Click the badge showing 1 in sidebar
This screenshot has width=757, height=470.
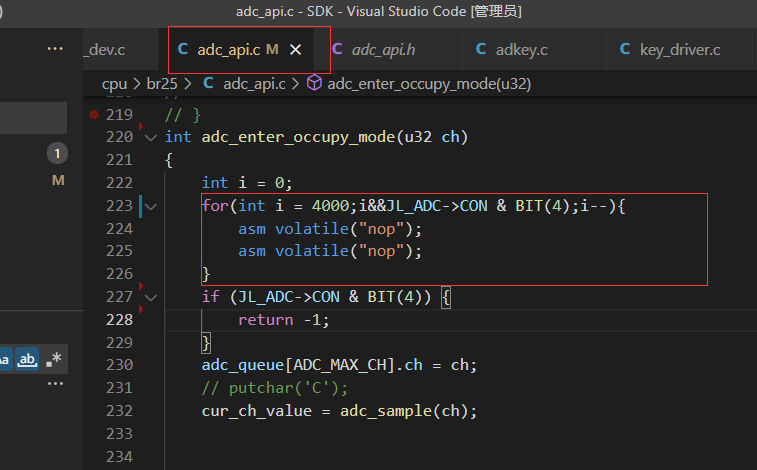point(57,153)
